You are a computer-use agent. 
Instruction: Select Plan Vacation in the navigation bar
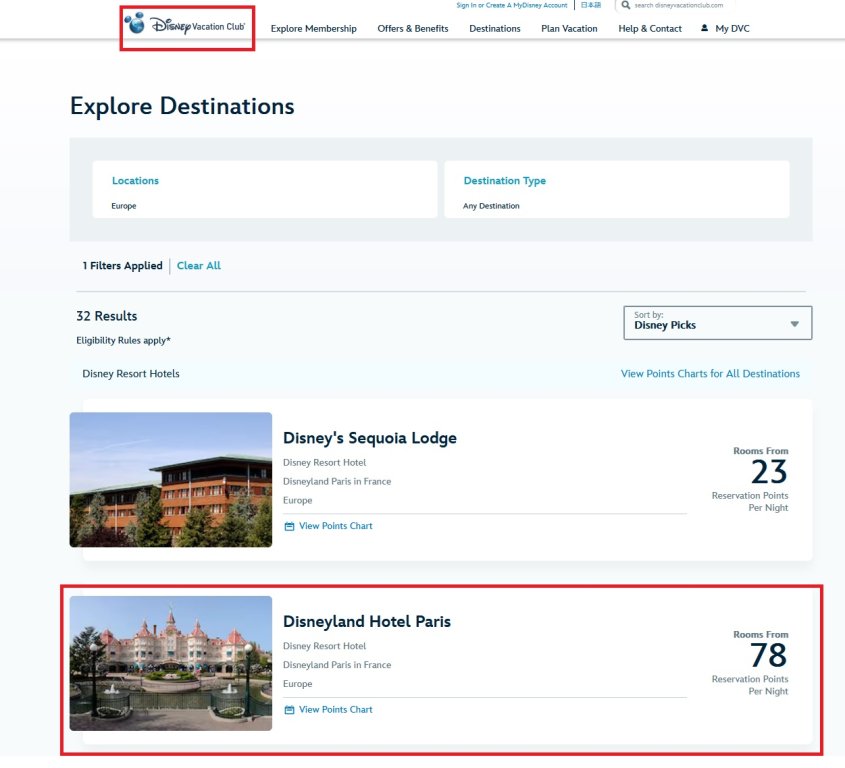569,29
